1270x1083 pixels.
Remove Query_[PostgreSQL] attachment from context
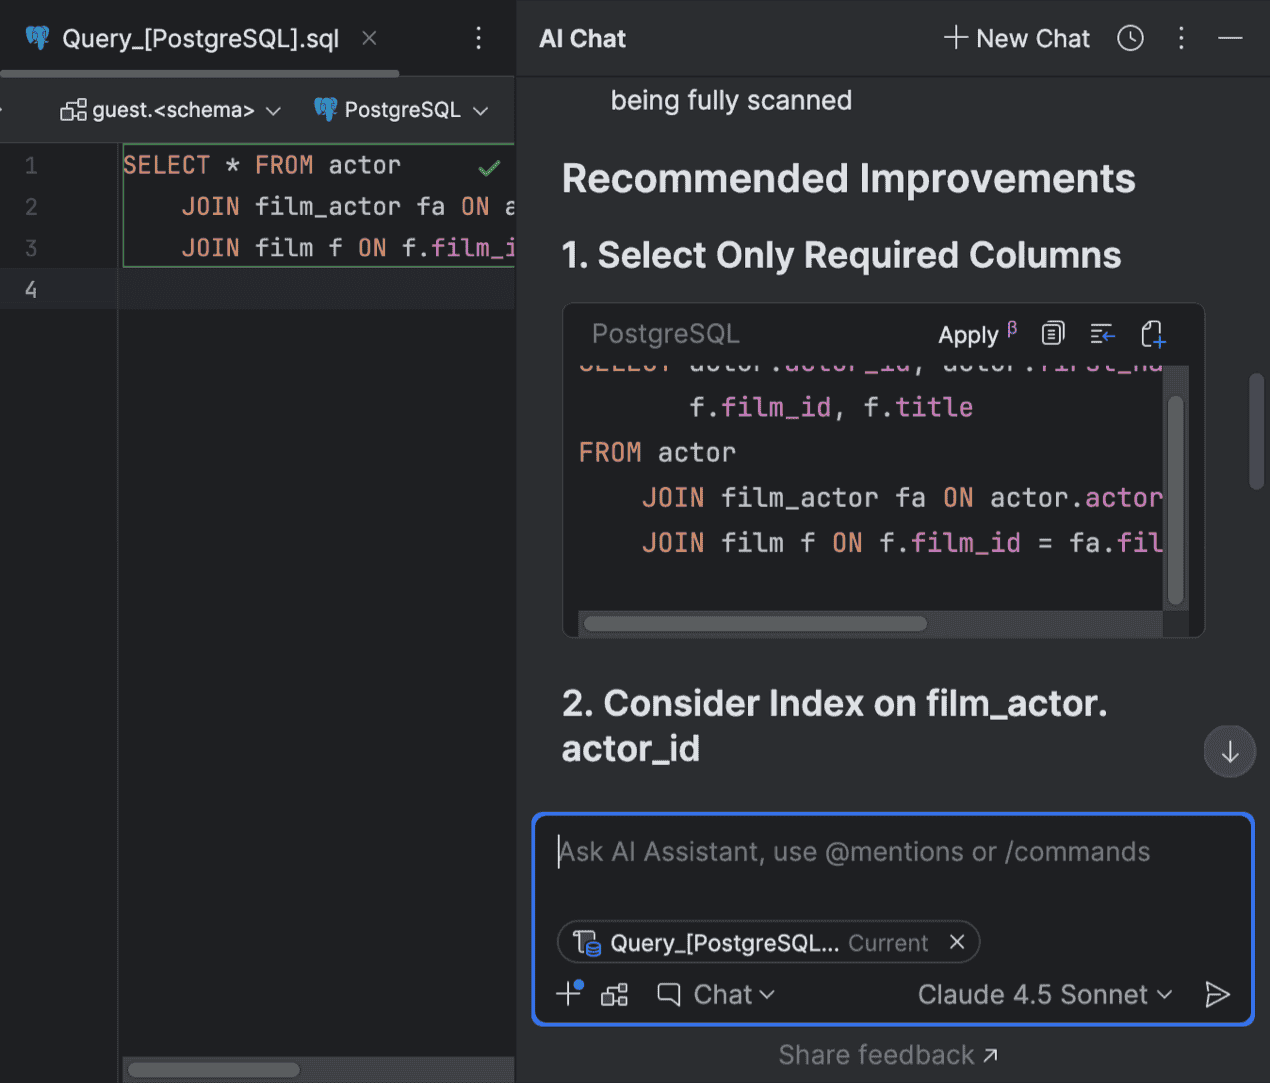click(x=957, y=942)
